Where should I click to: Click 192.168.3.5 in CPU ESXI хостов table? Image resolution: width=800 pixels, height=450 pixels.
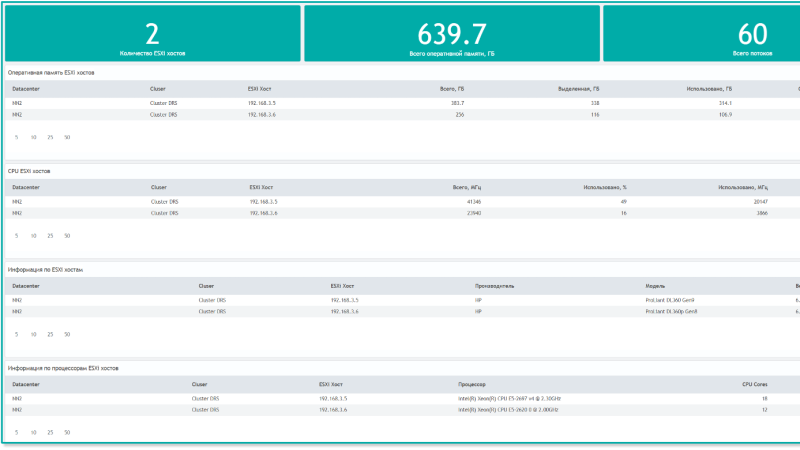(263, 202)
